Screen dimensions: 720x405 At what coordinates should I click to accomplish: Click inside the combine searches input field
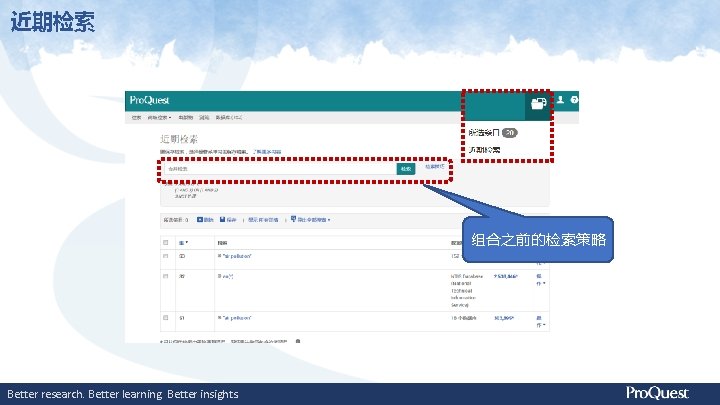click(280, 169)
